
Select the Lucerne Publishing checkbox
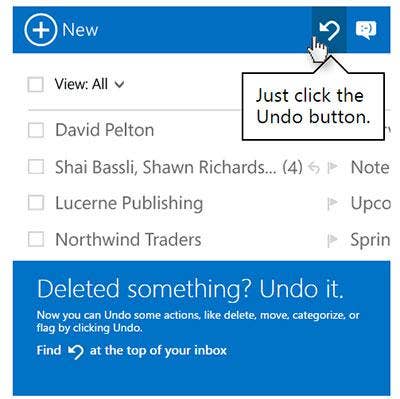(x=36, y=203)
